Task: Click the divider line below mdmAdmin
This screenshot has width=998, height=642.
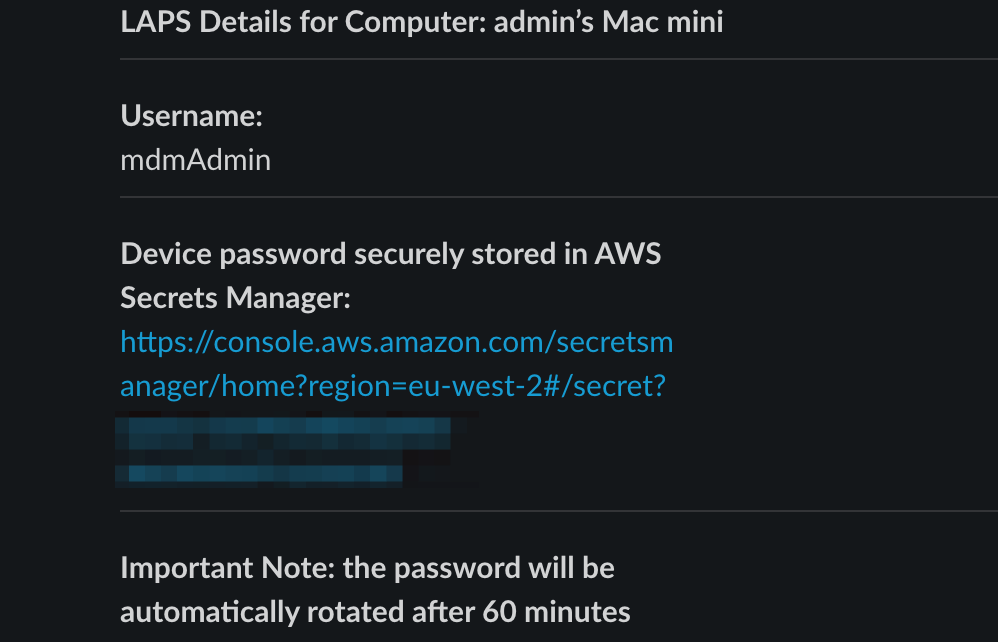Action: (x=558, y=197)
